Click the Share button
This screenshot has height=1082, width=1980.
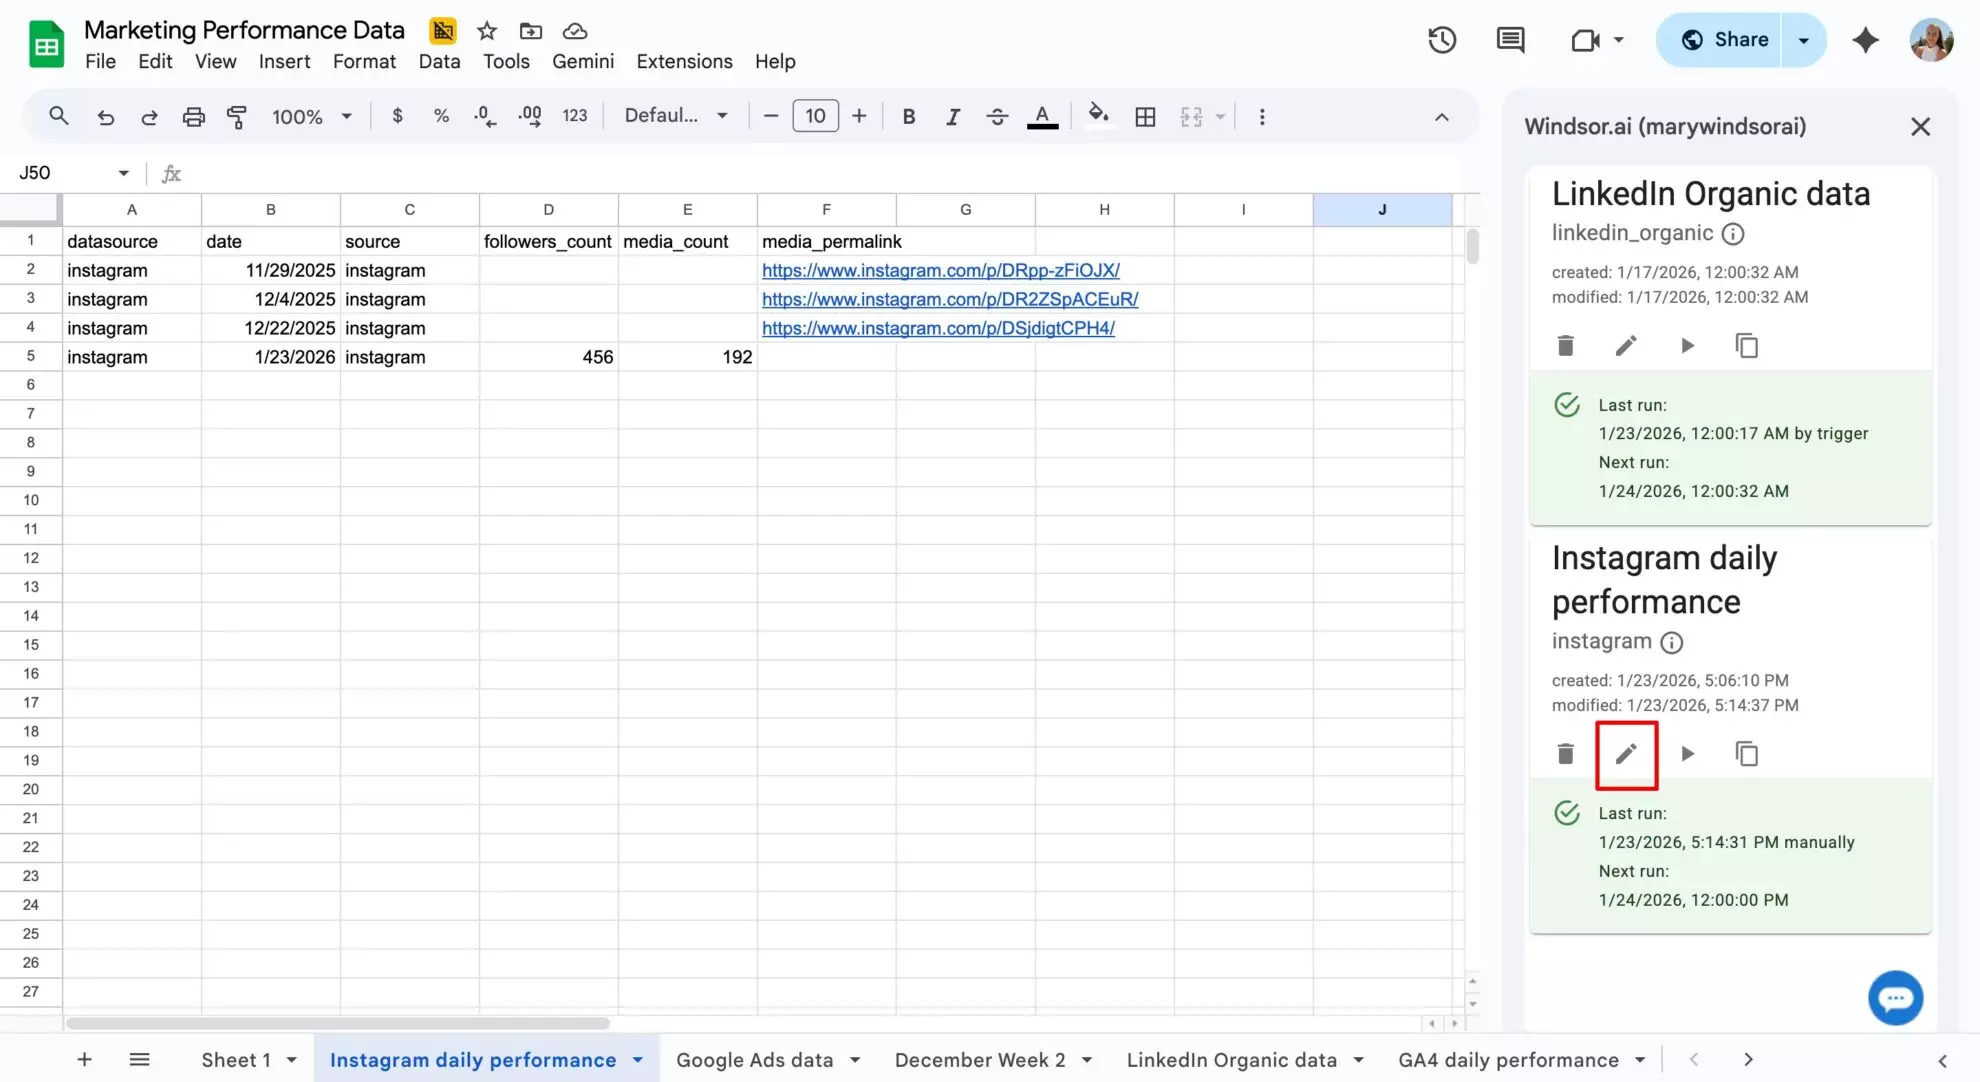click(1725, 40)
